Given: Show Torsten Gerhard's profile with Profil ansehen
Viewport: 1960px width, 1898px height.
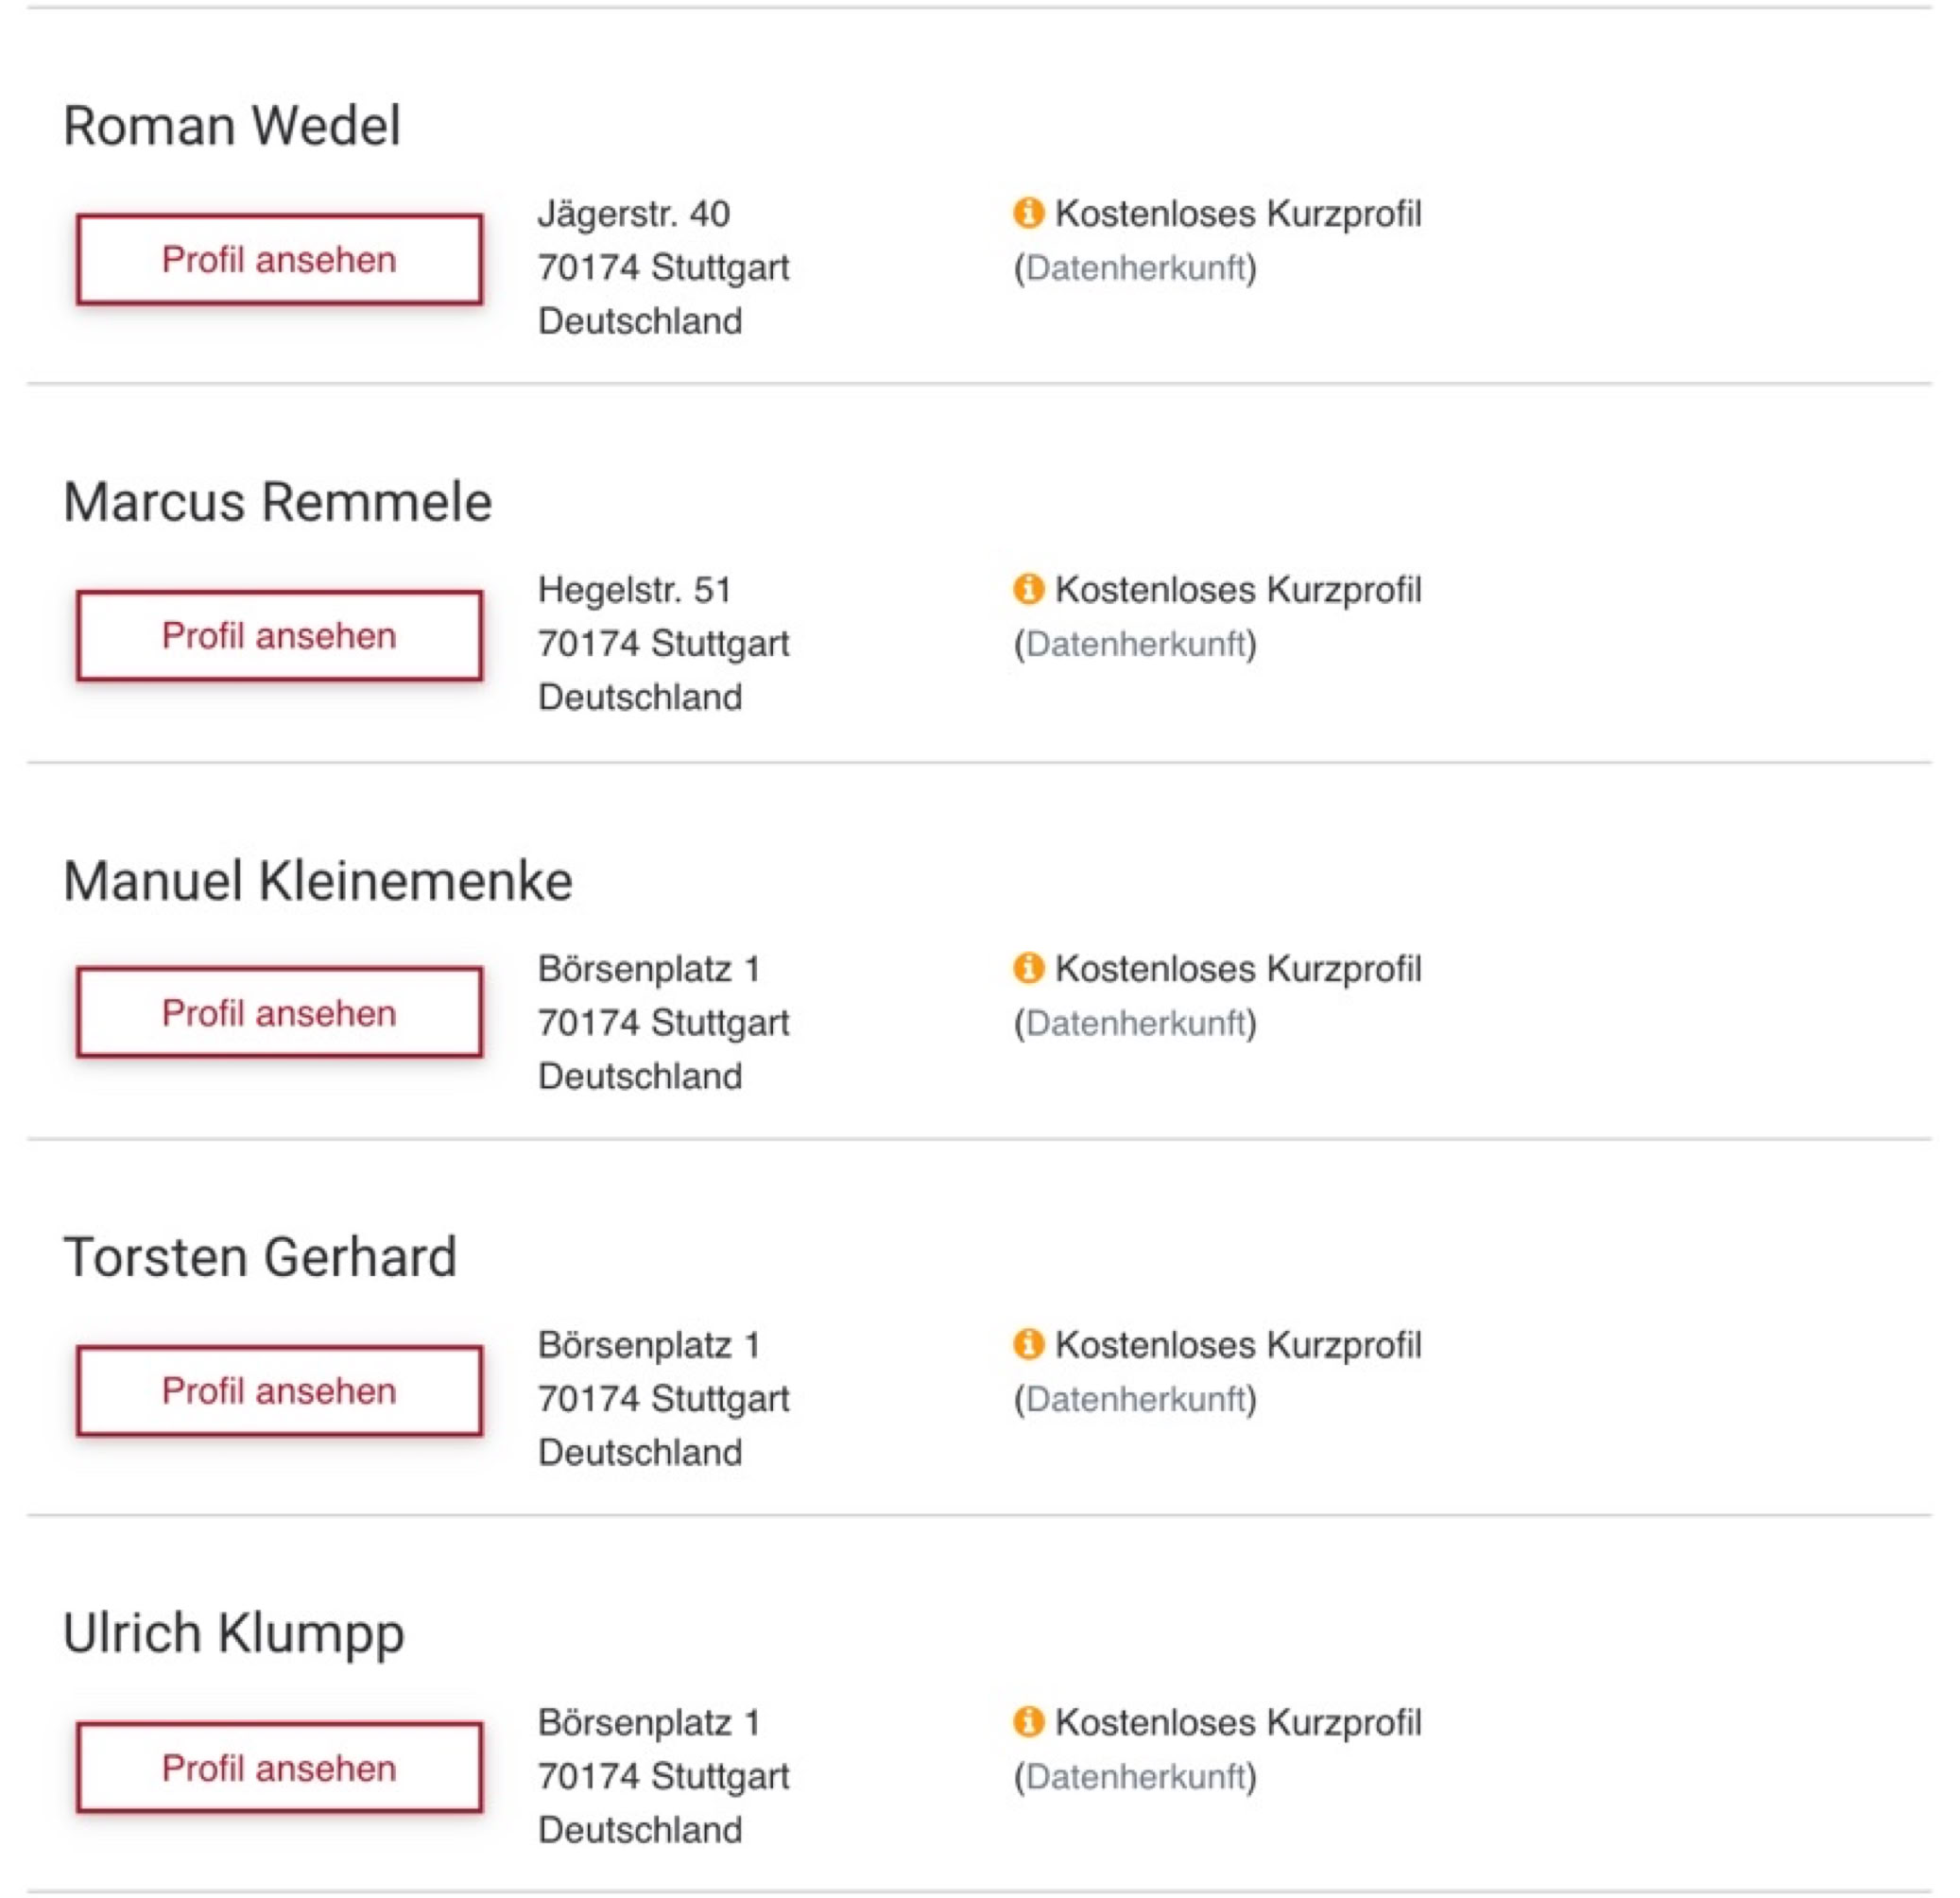Looking at the screenshot, I should coord(279,1391).
